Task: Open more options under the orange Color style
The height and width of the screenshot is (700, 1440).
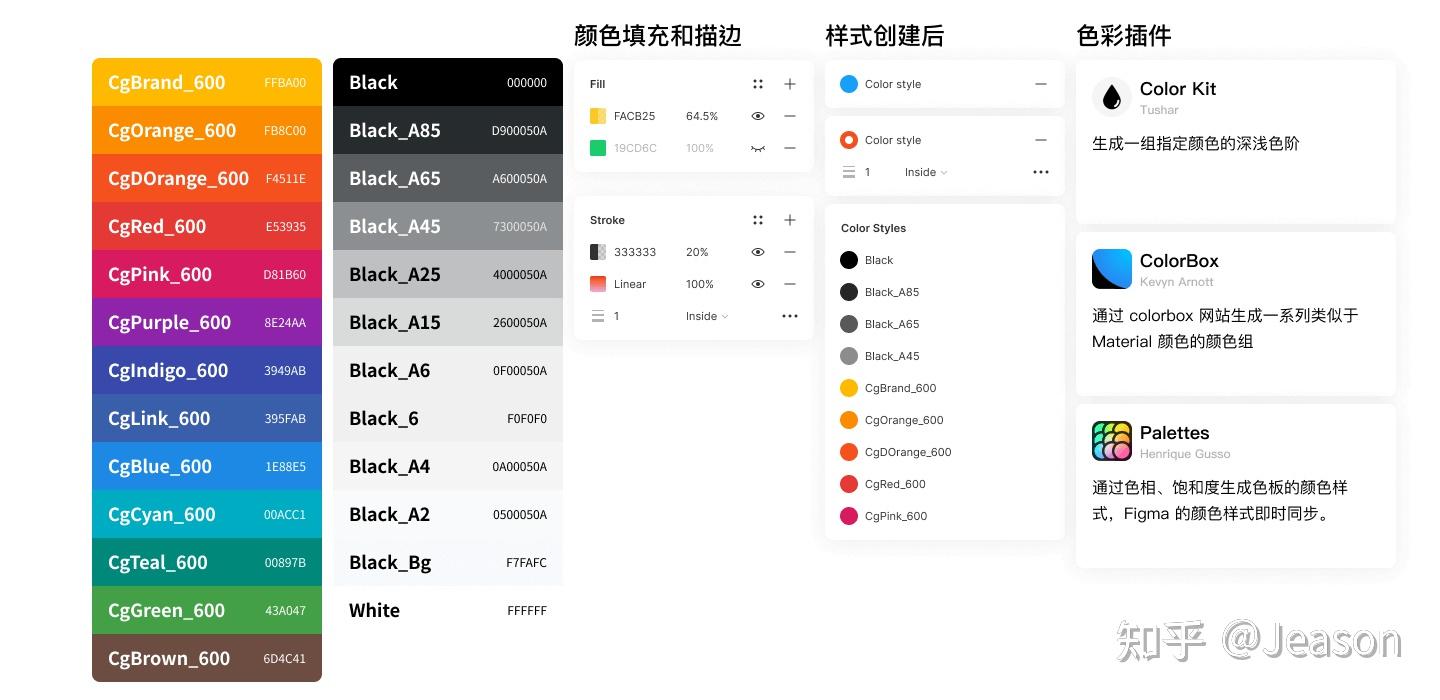Action: pos(1041,172)
